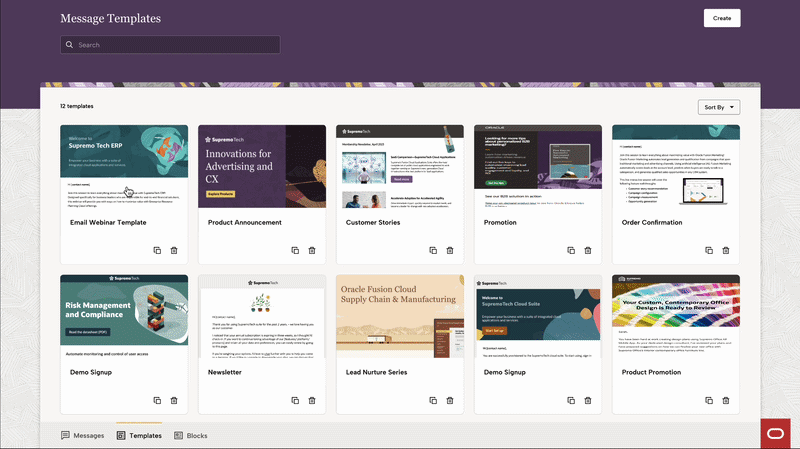Delete the Promotion template
This screenshot has height=449, width=800.
(588, 251)
